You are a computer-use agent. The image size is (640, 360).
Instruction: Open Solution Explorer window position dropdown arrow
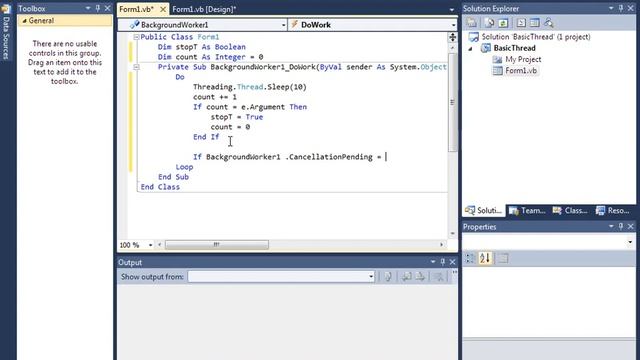[611, 8]
